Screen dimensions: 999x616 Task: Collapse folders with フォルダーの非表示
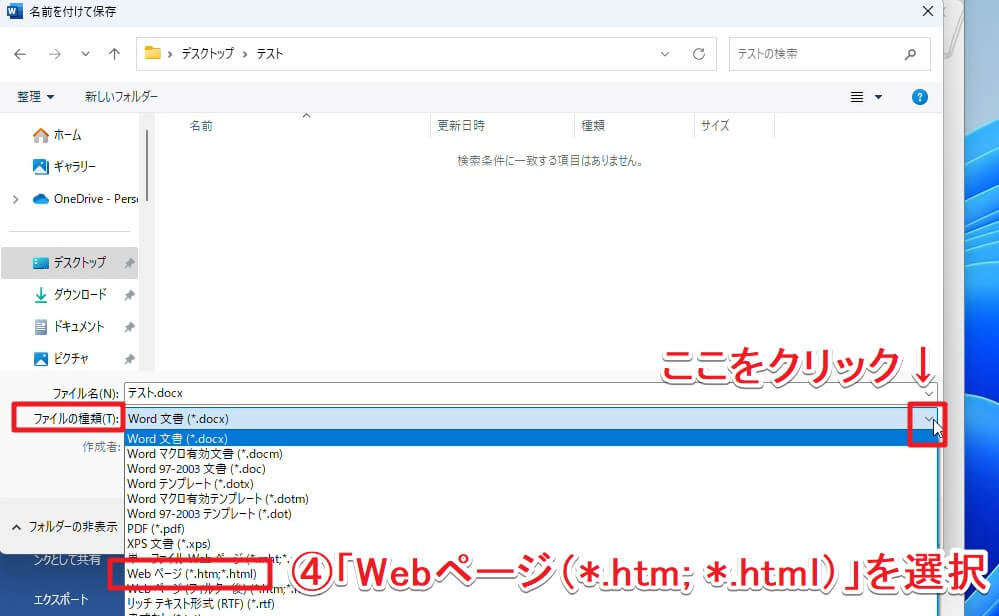(x=64, y=527)
